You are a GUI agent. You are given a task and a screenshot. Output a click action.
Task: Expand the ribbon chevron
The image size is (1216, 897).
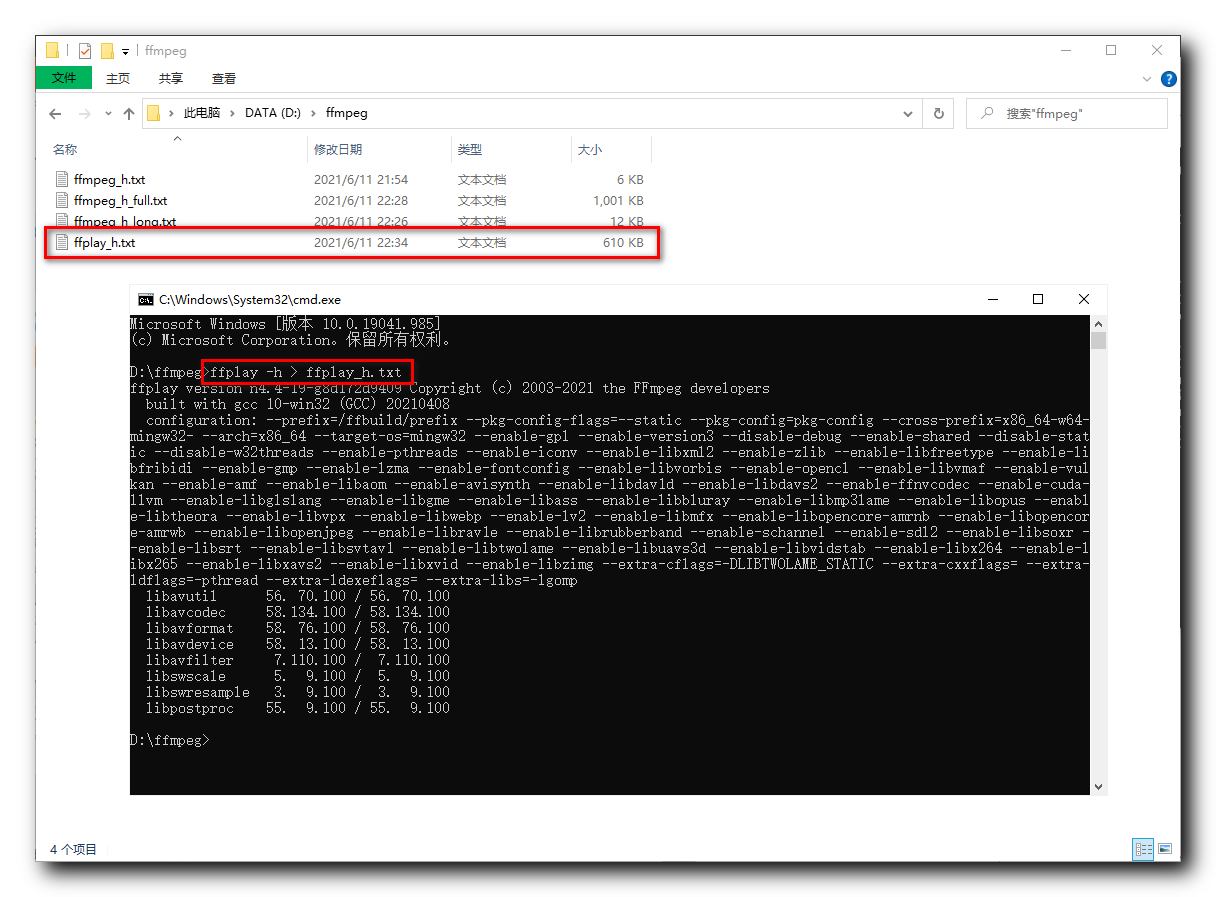click(x=1147, y=79)
